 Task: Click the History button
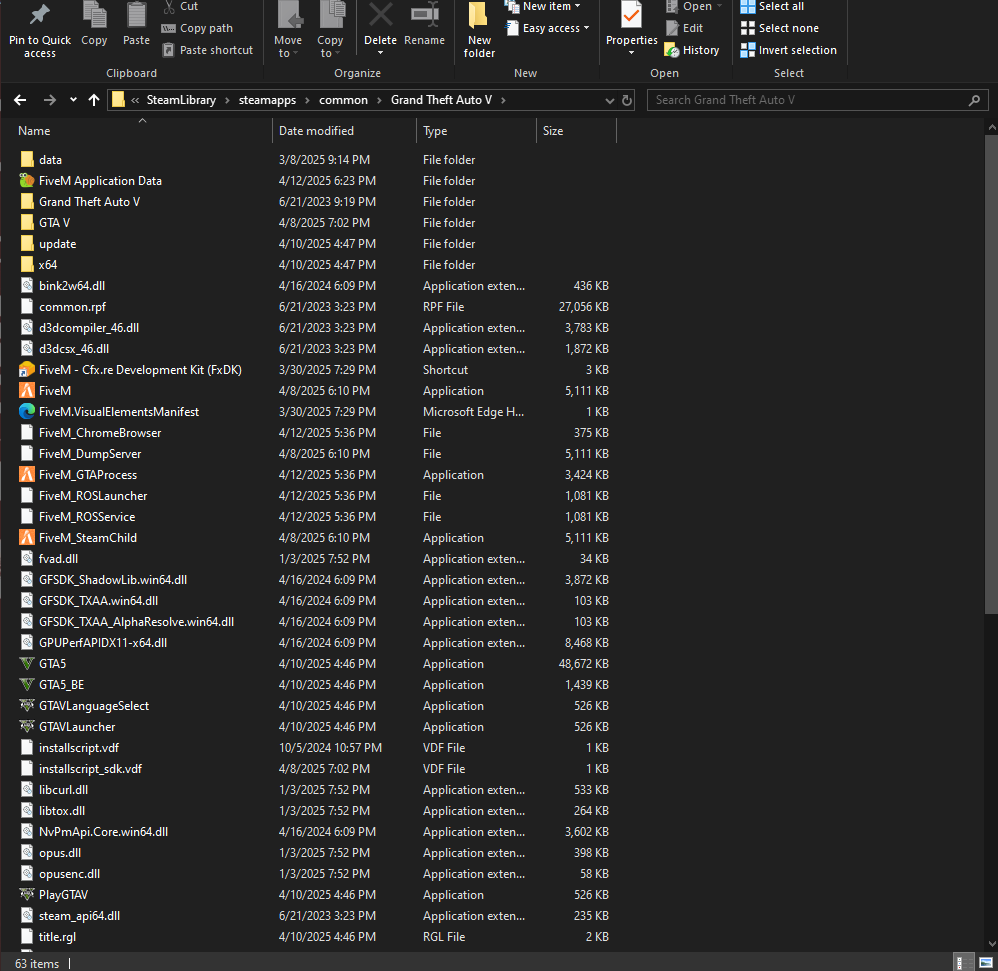(x=692, y=50)
